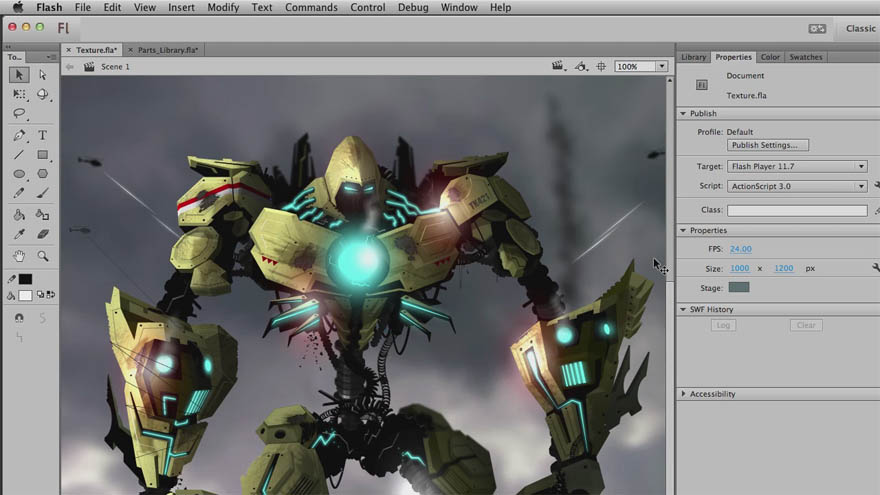Click the width value 1000
Image resolution: width=880 pixels, height=495 pixels.
(739, 268)
